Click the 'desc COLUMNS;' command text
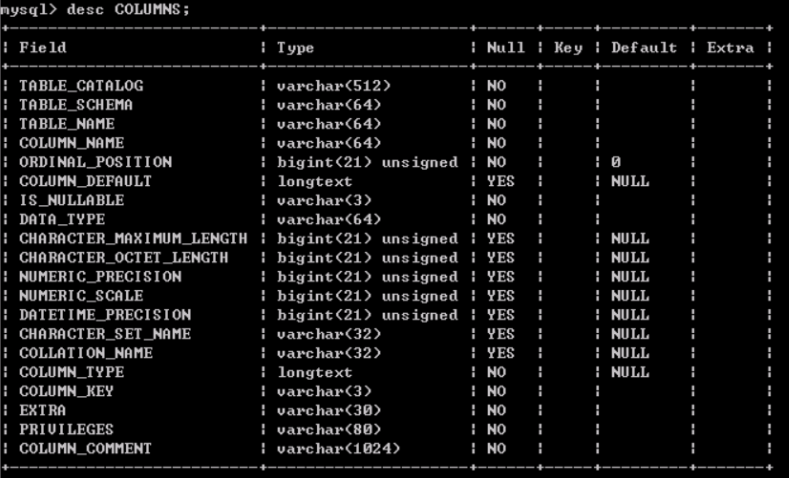This screenshot has width=789, height=478. 128,9
